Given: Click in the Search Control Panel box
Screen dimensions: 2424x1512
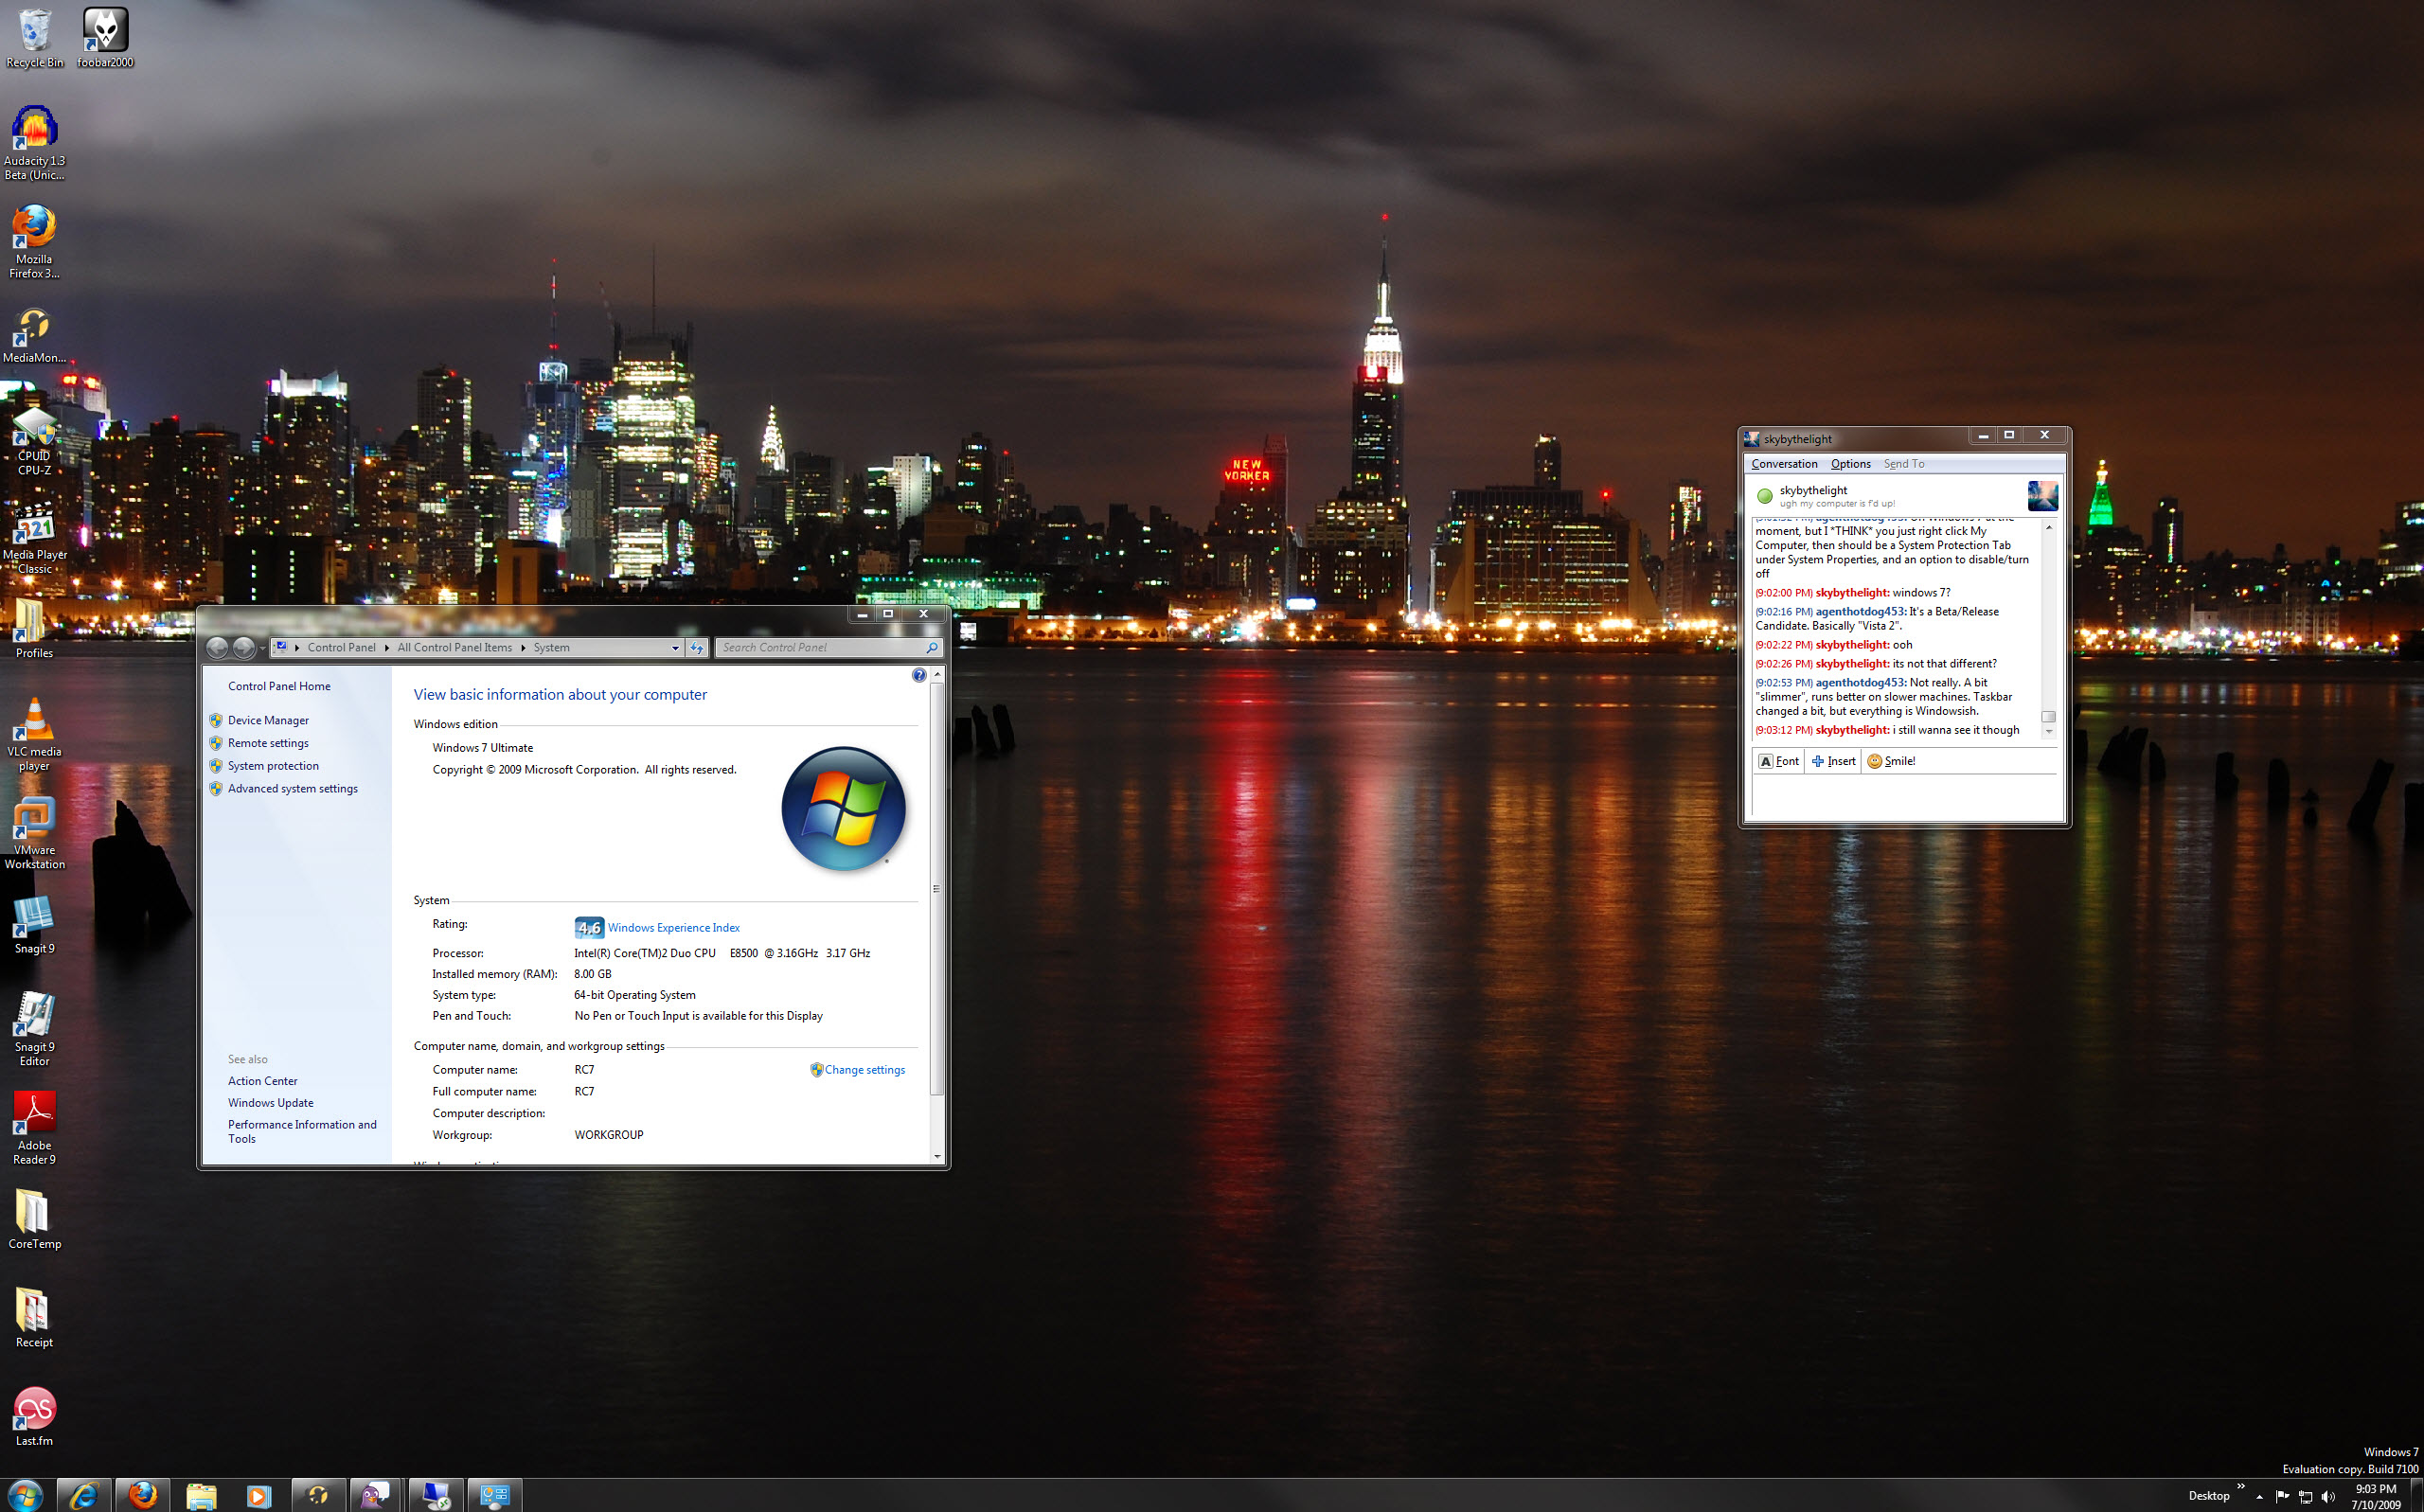Looking at the screenshot, I should [x=820, y=648].
